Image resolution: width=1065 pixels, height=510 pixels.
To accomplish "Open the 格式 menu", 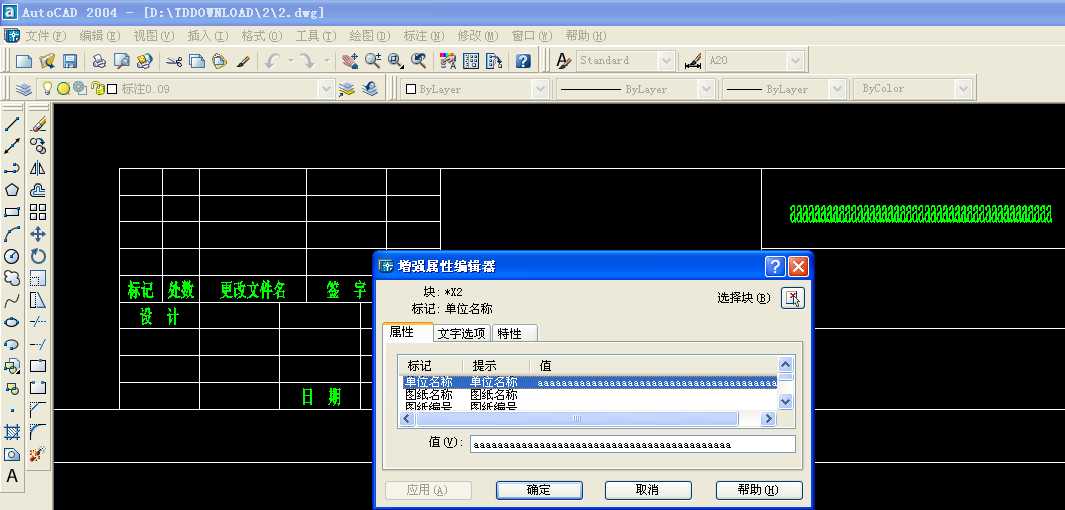I will [x=260, y=35].
